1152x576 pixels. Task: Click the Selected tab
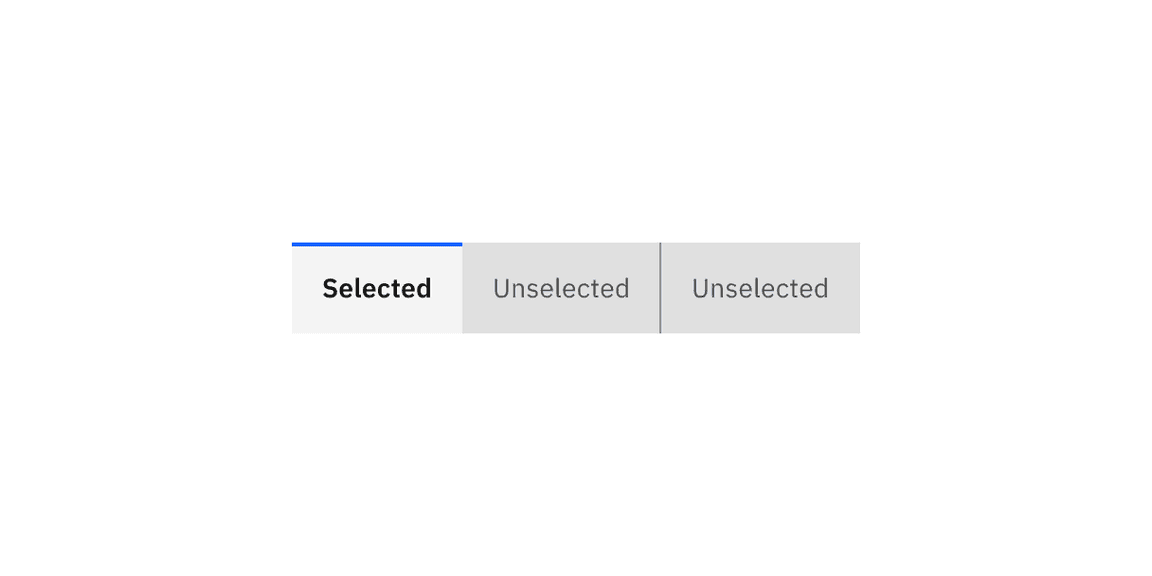pyautogui.click(x=377, y=288)
